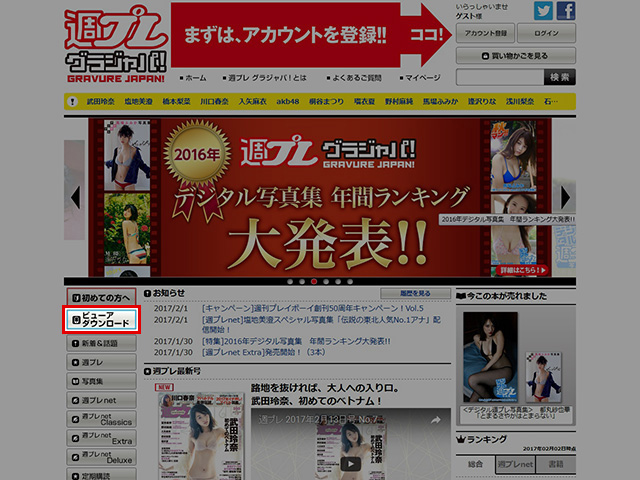640x480 pixels.
Task: Click the アカウント登録 button
Action: click(485, 33)
